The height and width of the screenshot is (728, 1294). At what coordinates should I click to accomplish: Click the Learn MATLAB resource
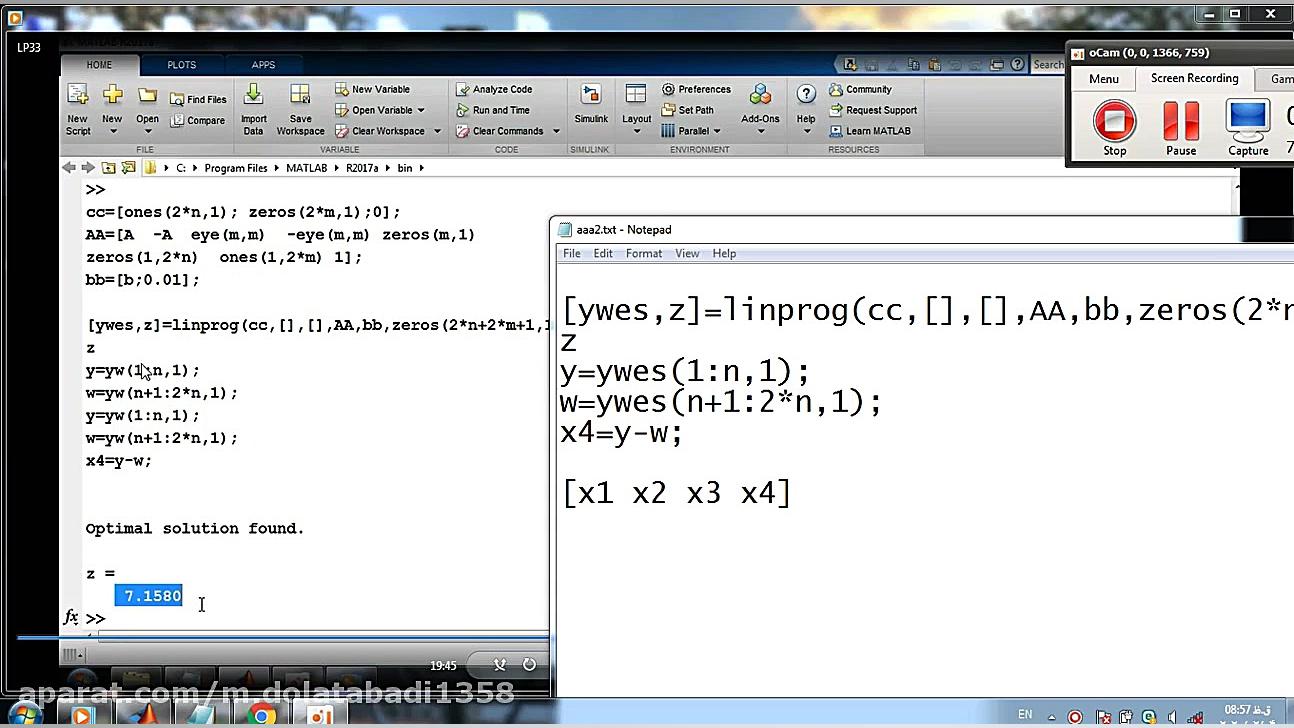click(870, 131)
